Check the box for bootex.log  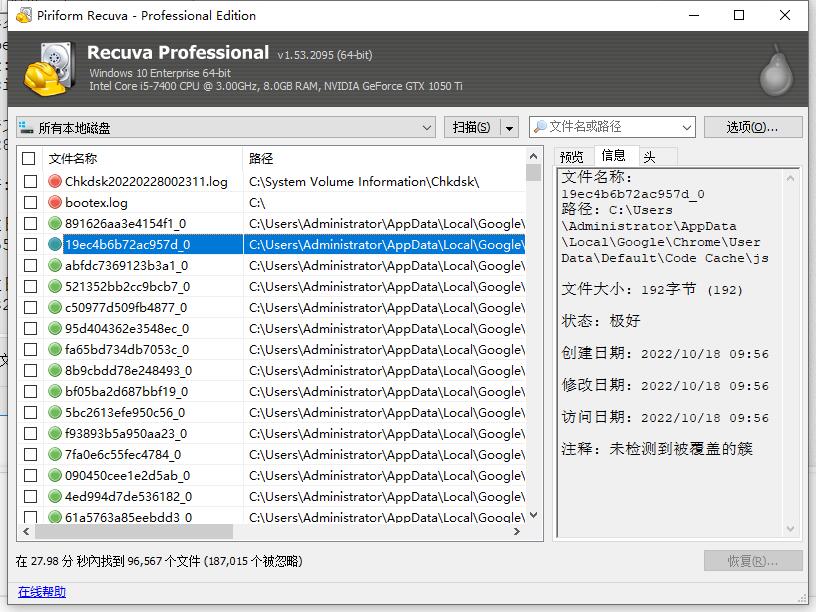point(31,202)
